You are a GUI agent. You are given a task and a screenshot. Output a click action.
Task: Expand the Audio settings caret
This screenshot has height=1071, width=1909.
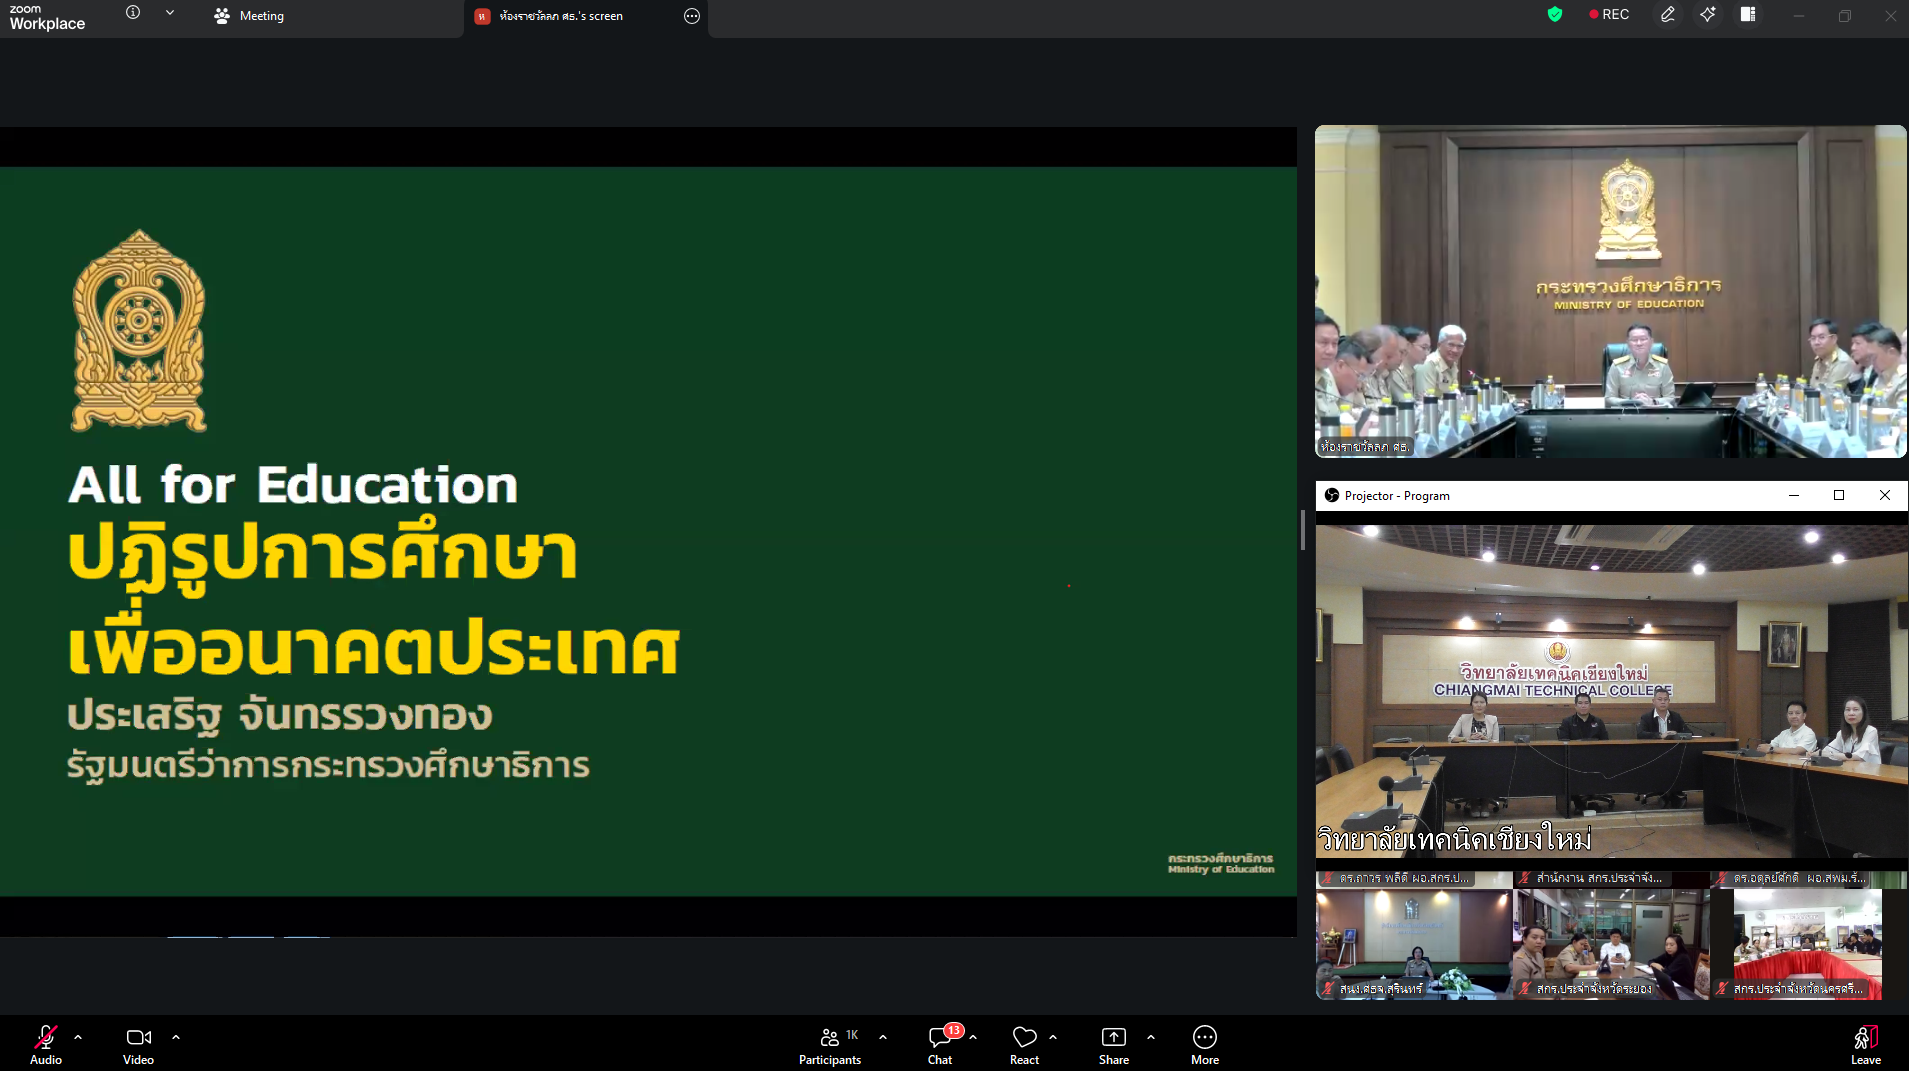(78, 1037)
